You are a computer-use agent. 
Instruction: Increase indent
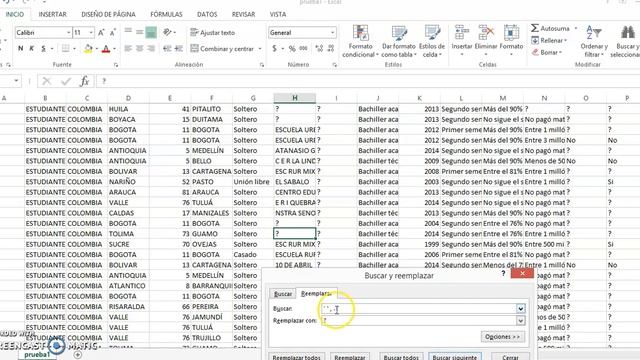(179, 49)
